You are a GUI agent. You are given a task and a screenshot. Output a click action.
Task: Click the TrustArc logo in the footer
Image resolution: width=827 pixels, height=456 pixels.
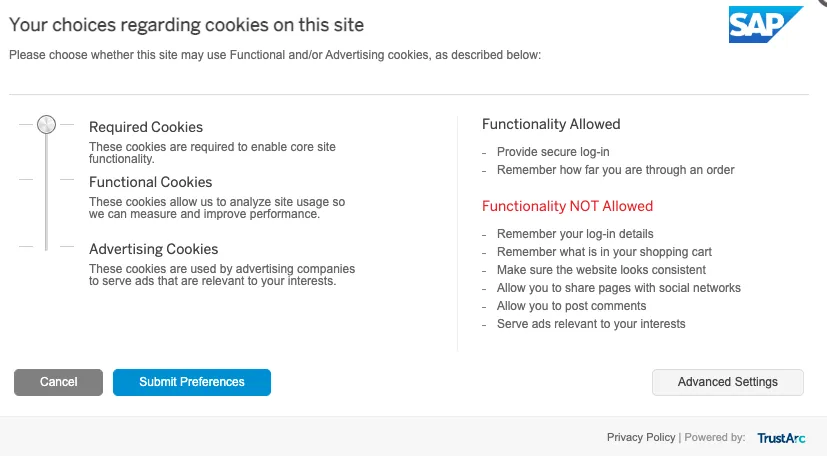point(781,437)
